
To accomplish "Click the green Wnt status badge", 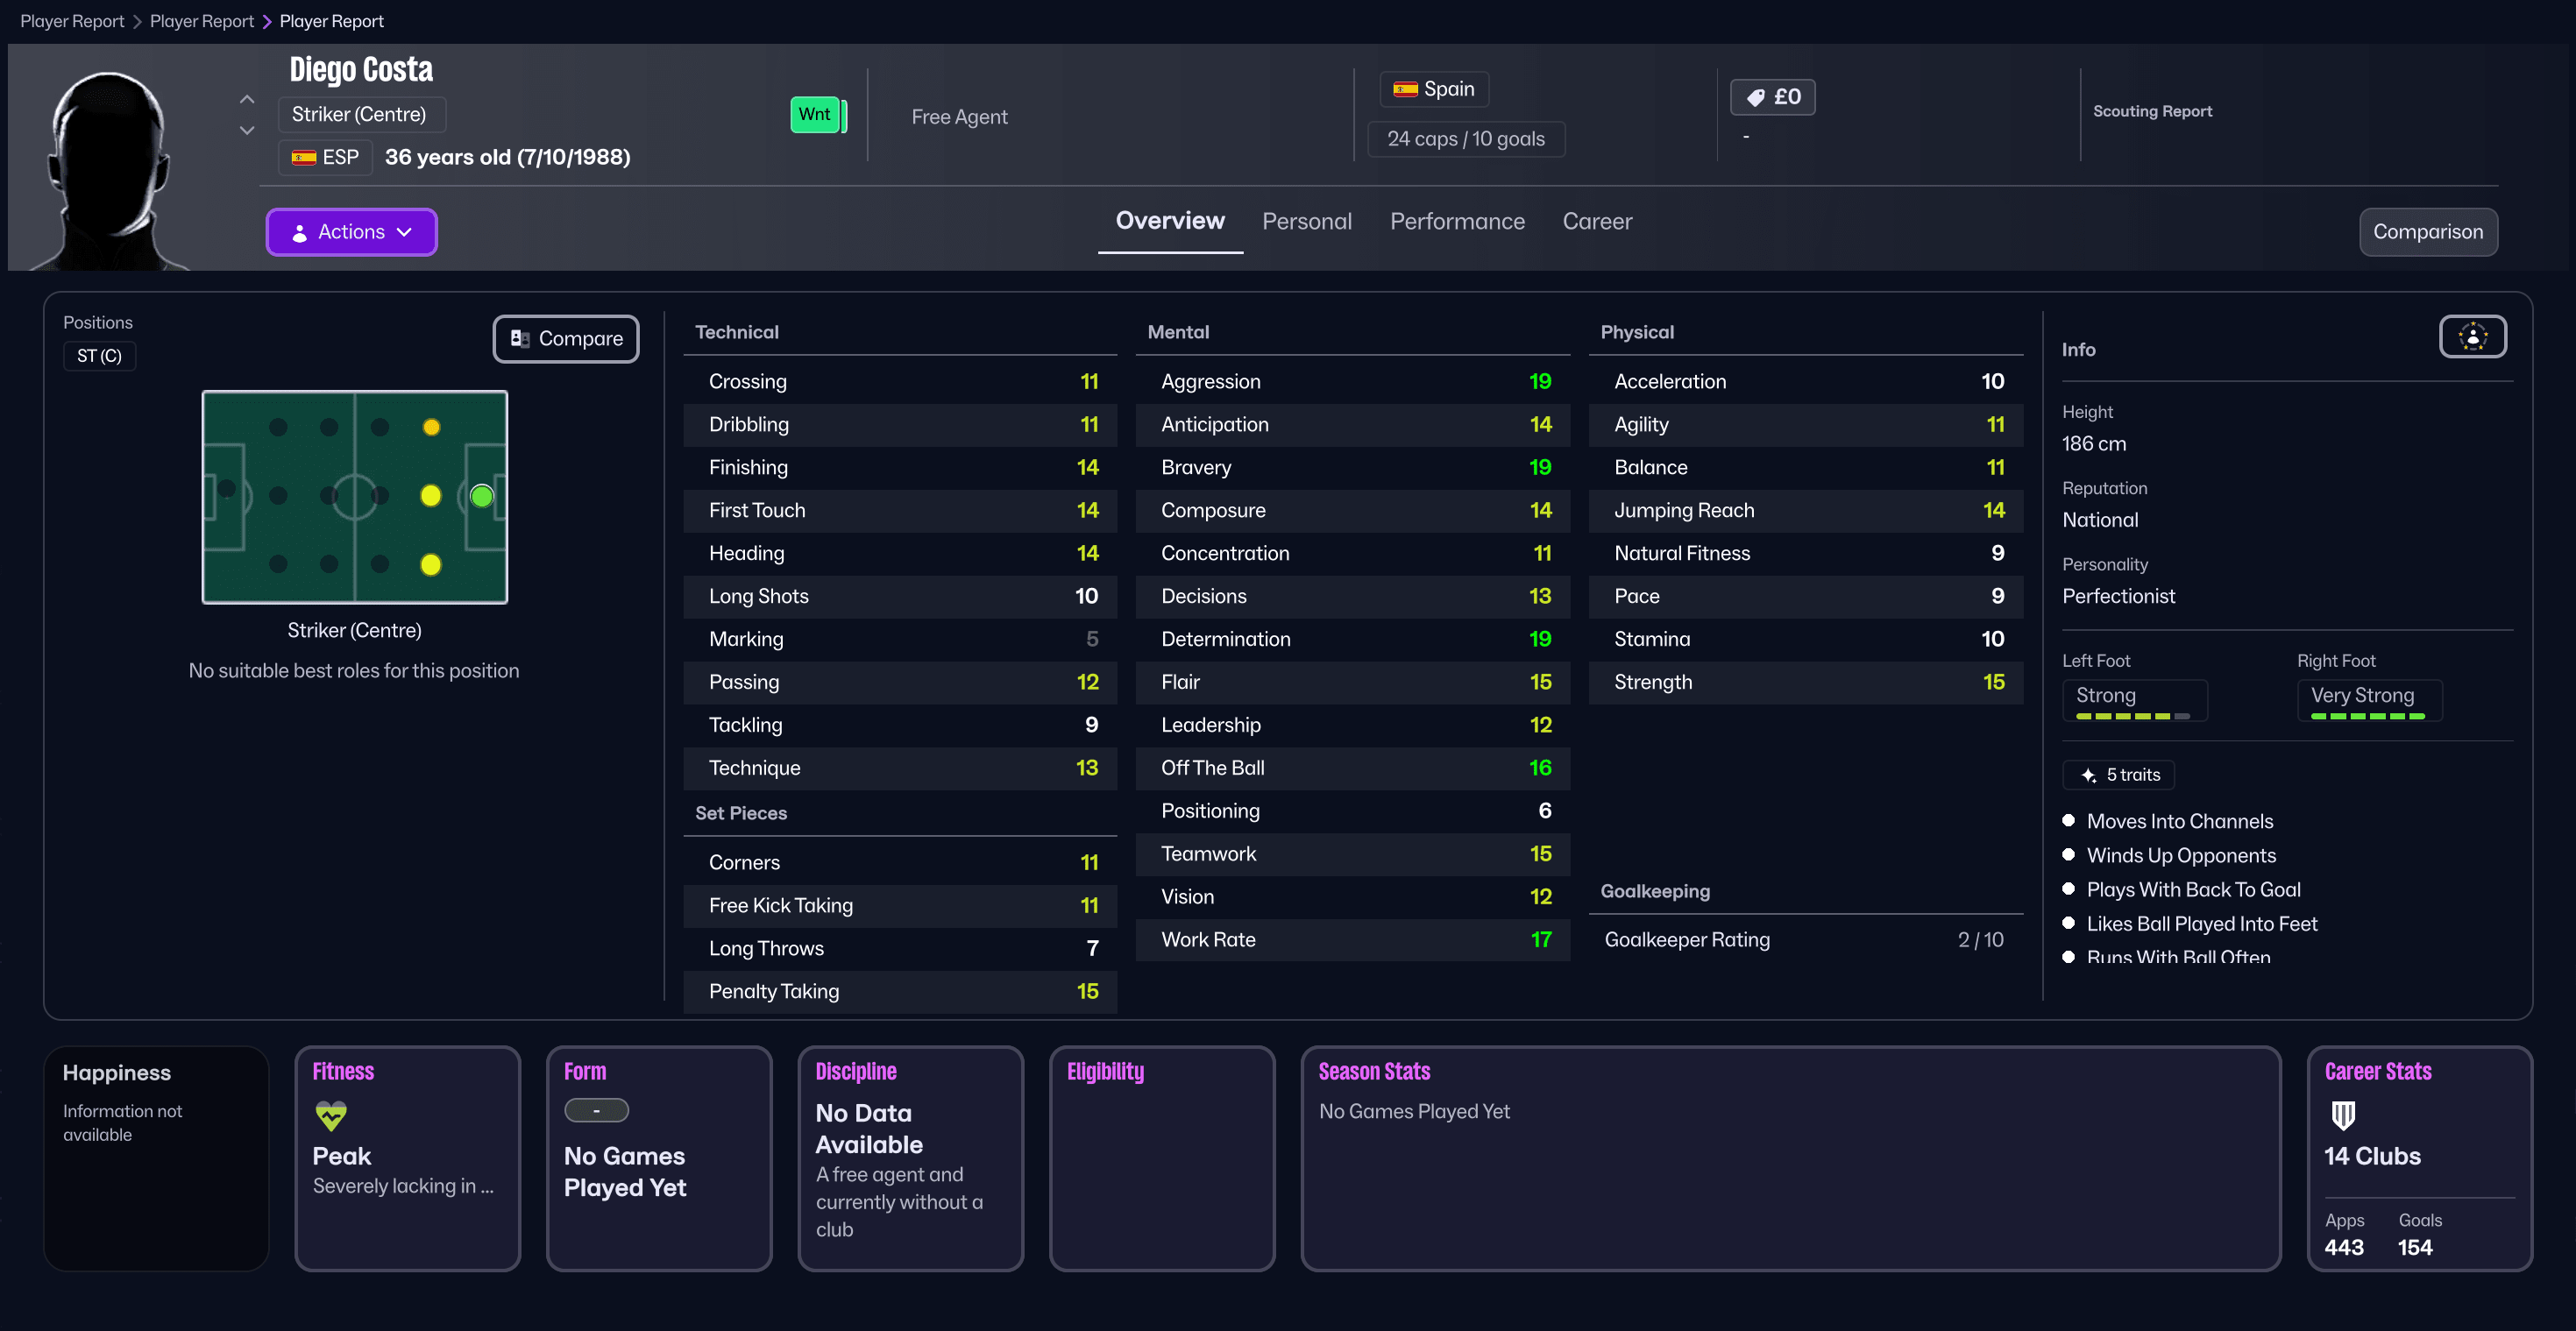I will tap(815, 115).
